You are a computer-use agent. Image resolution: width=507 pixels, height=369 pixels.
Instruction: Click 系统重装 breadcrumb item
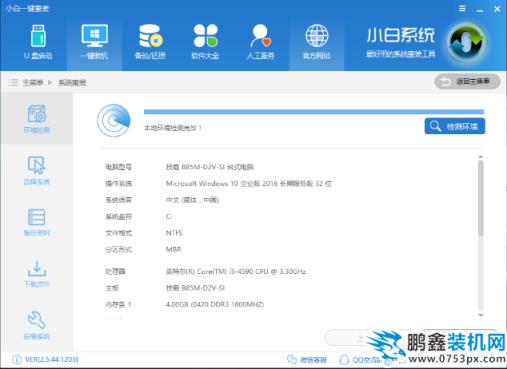[72, 82]
